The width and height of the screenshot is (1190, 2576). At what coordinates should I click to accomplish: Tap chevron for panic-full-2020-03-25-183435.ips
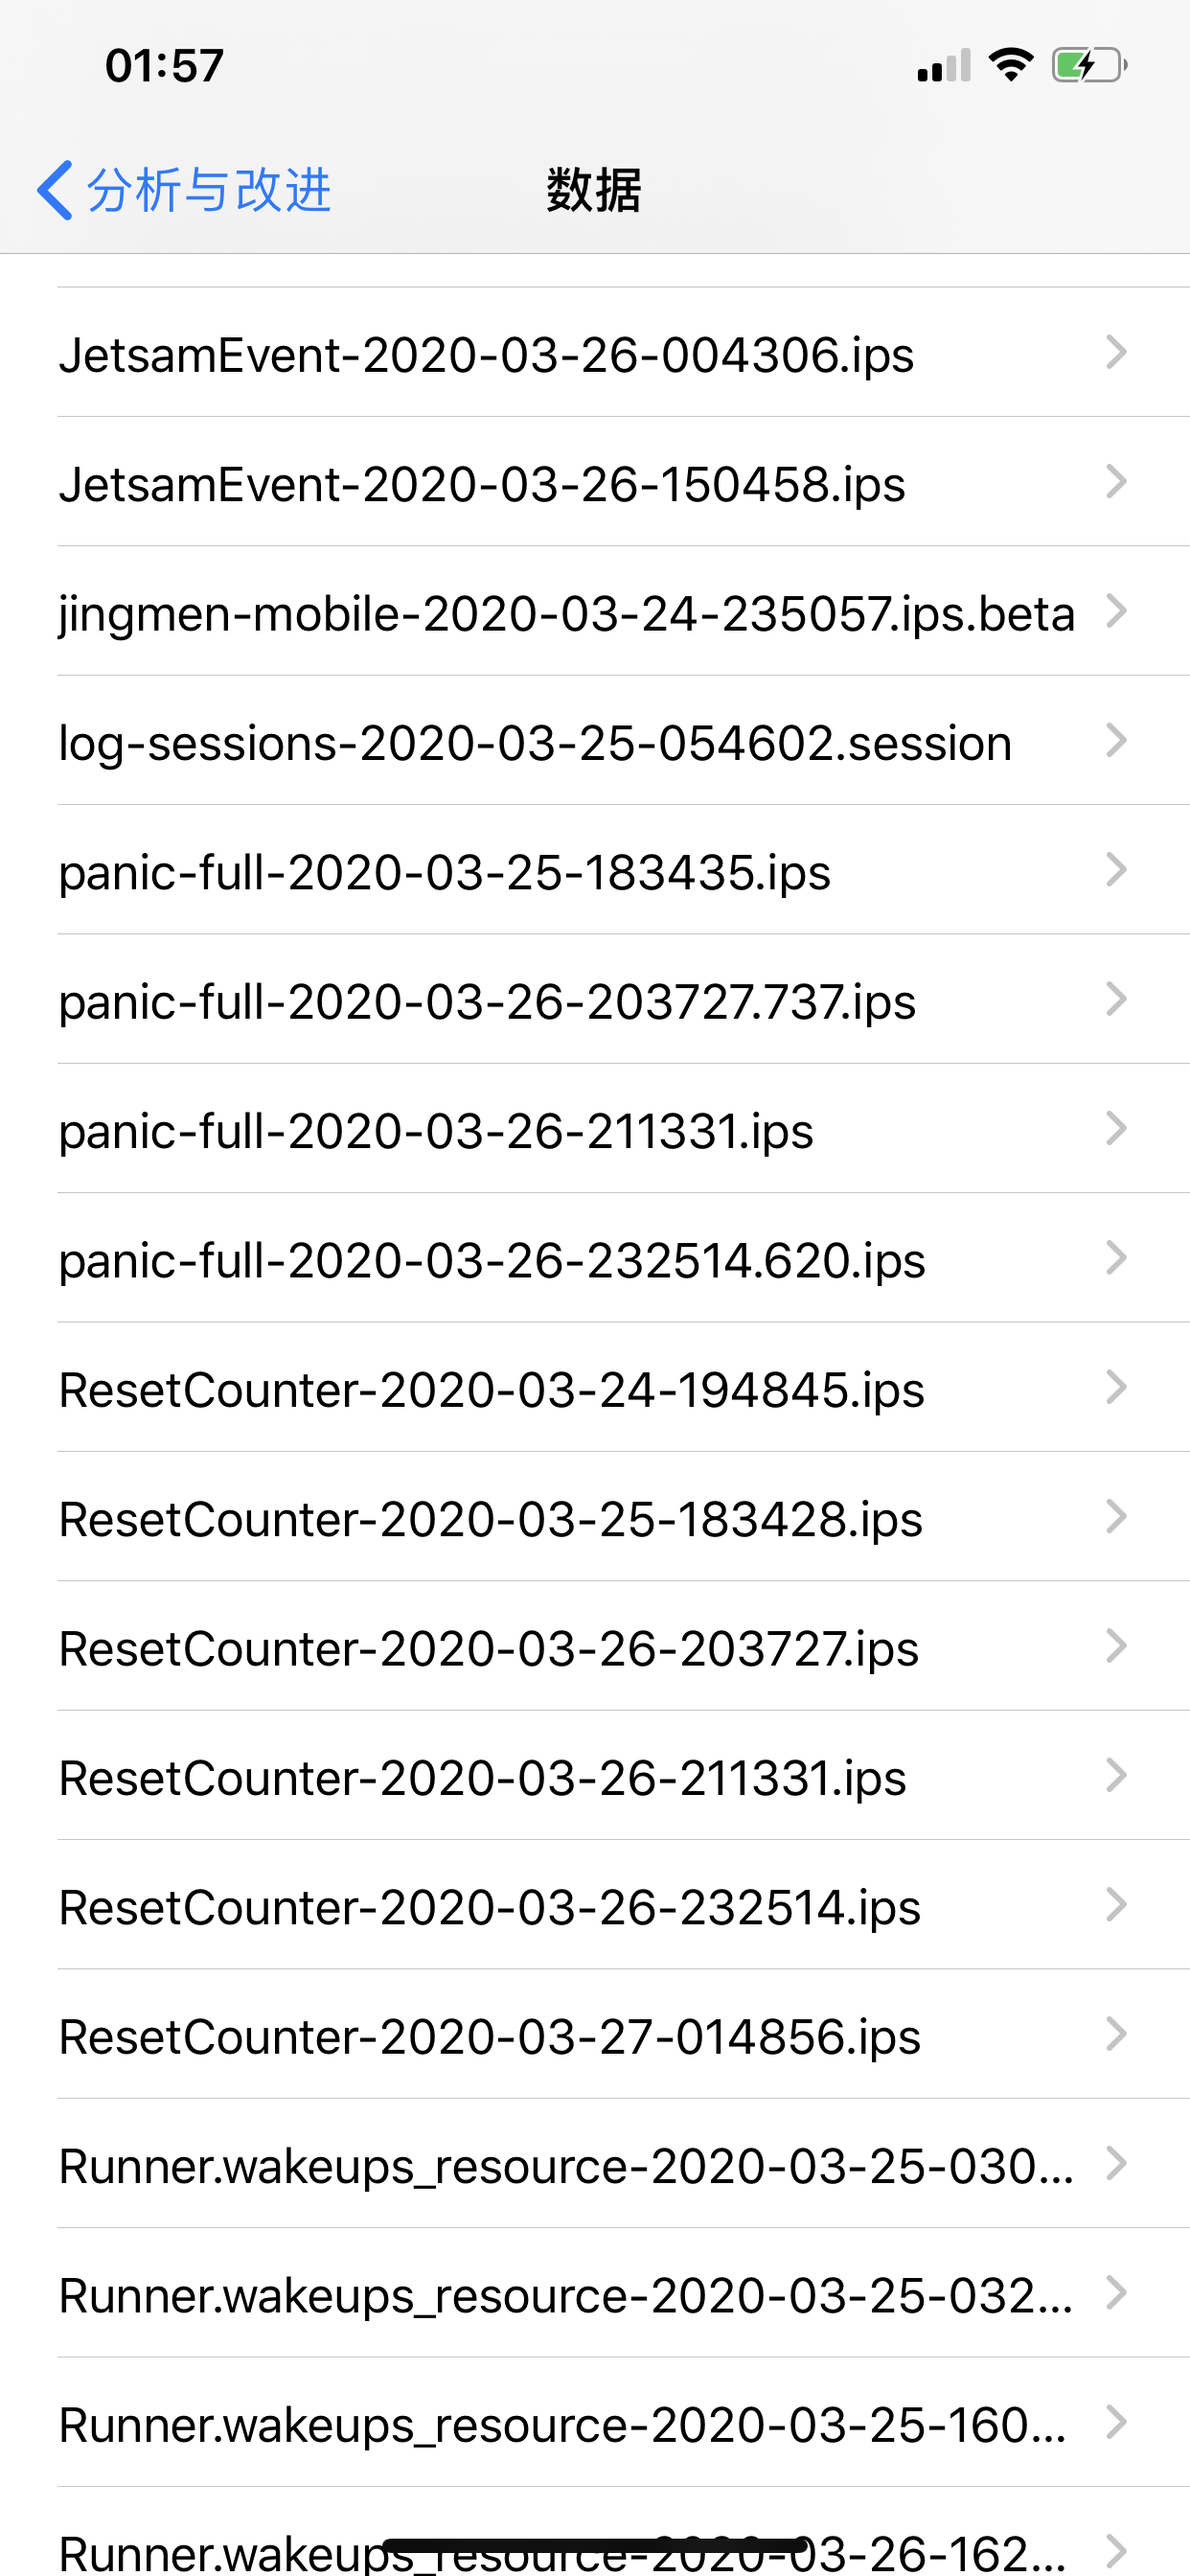click(x=1116, y=870)
